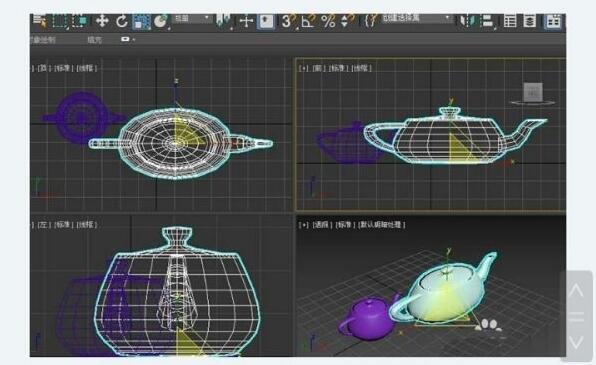Select the Rotate tool
This screenshot has height=365, width=596.
click(x=122, y=21)
